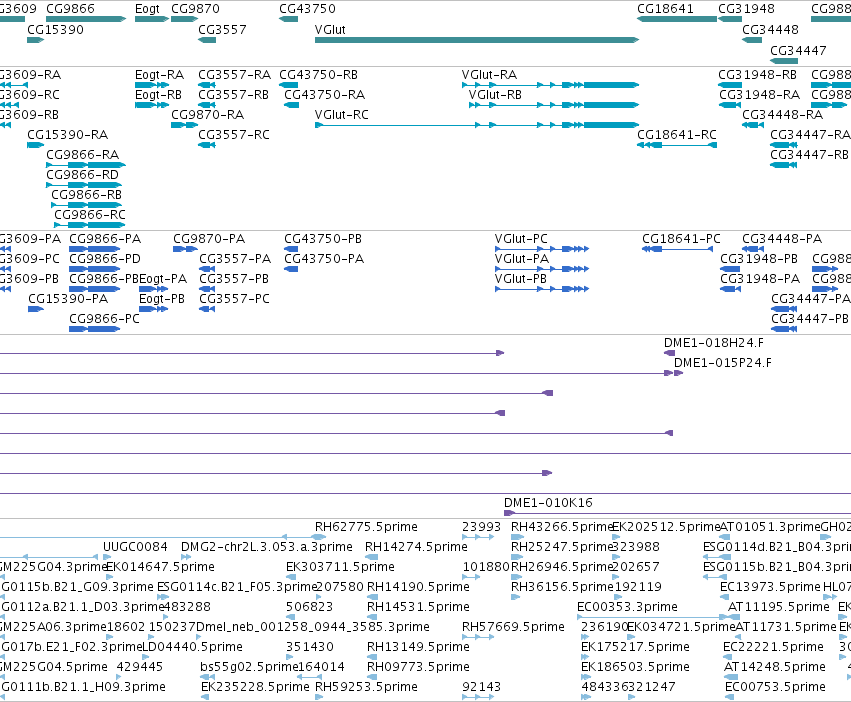The width and height of the screenshot is (851, 702).
Task: Select the CG15390-RA transcript label
Action: 68,135
